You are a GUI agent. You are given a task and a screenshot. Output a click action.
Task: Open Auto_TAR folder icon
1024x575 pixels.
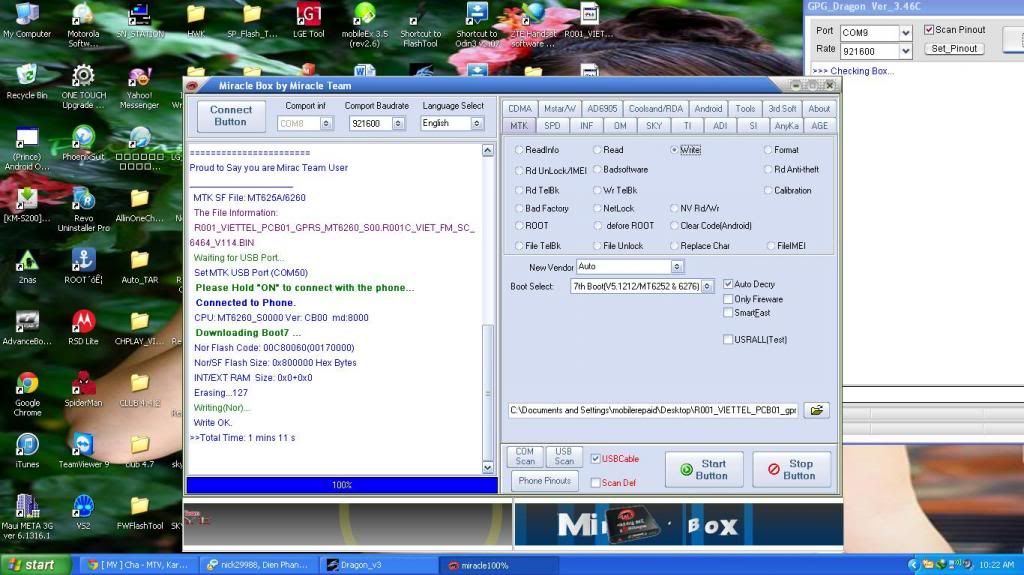pos(139,267)
